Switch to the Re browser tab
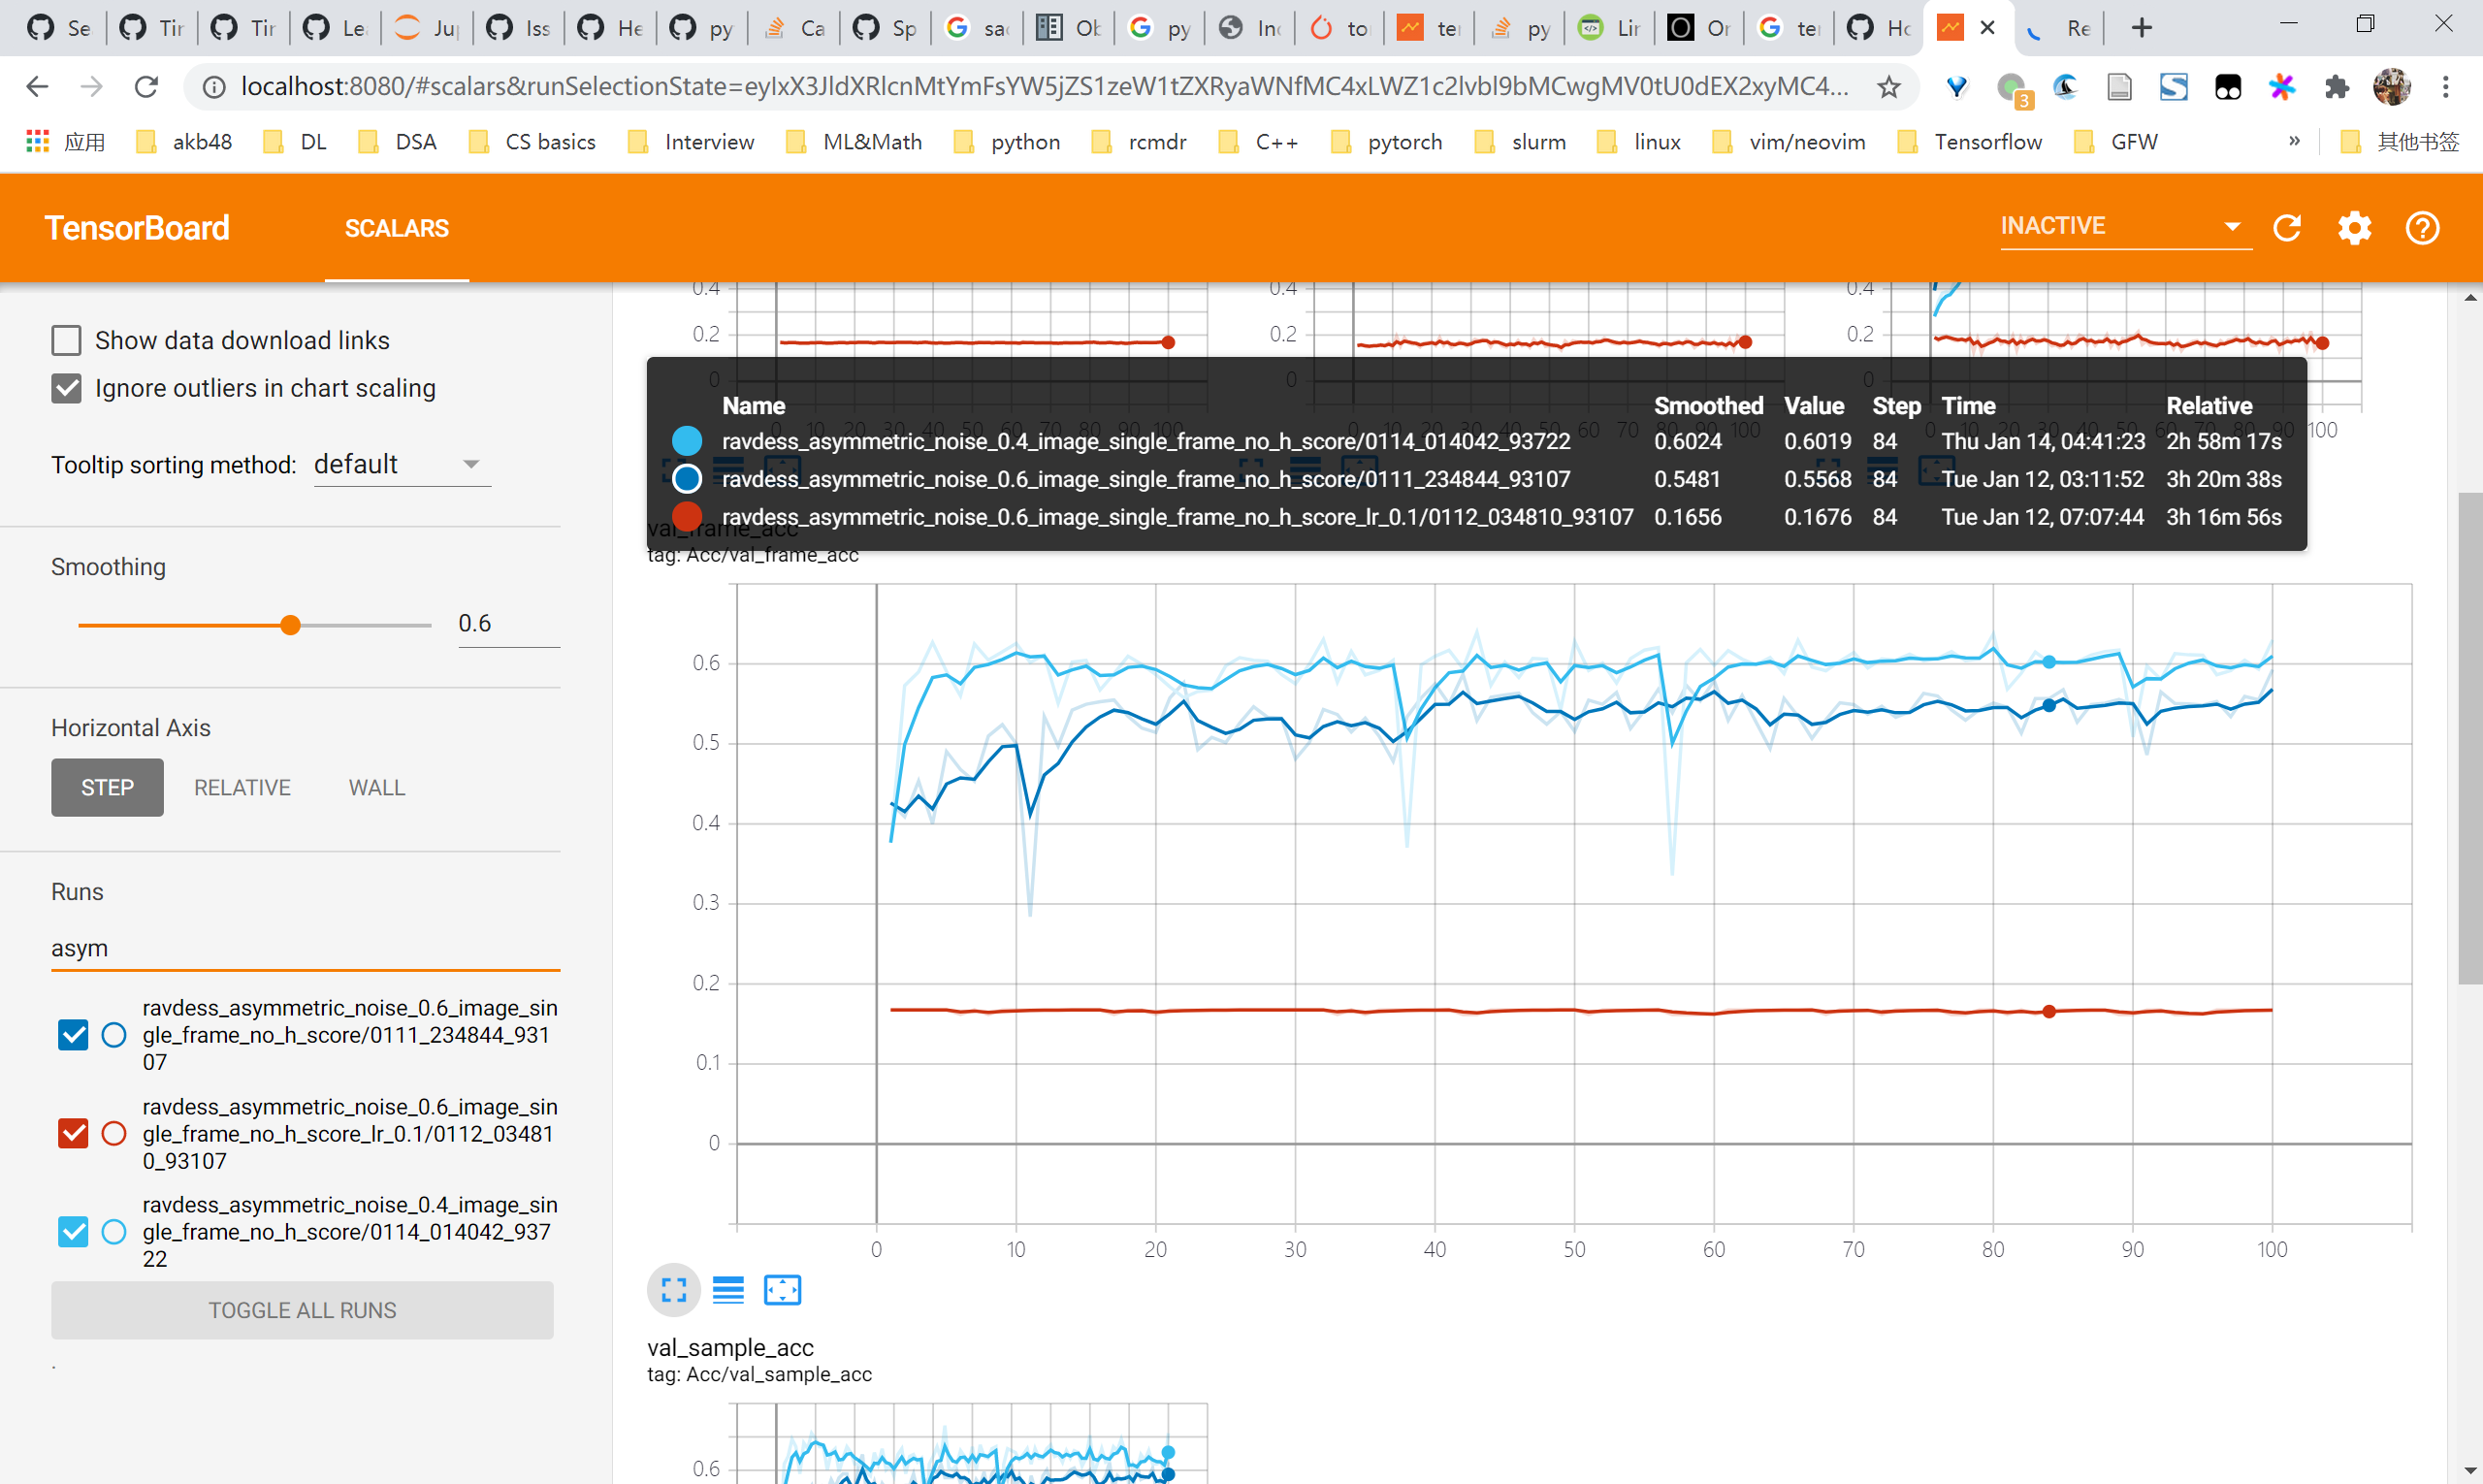Screen dimensions: 2483x1484 coord(2059,28)
